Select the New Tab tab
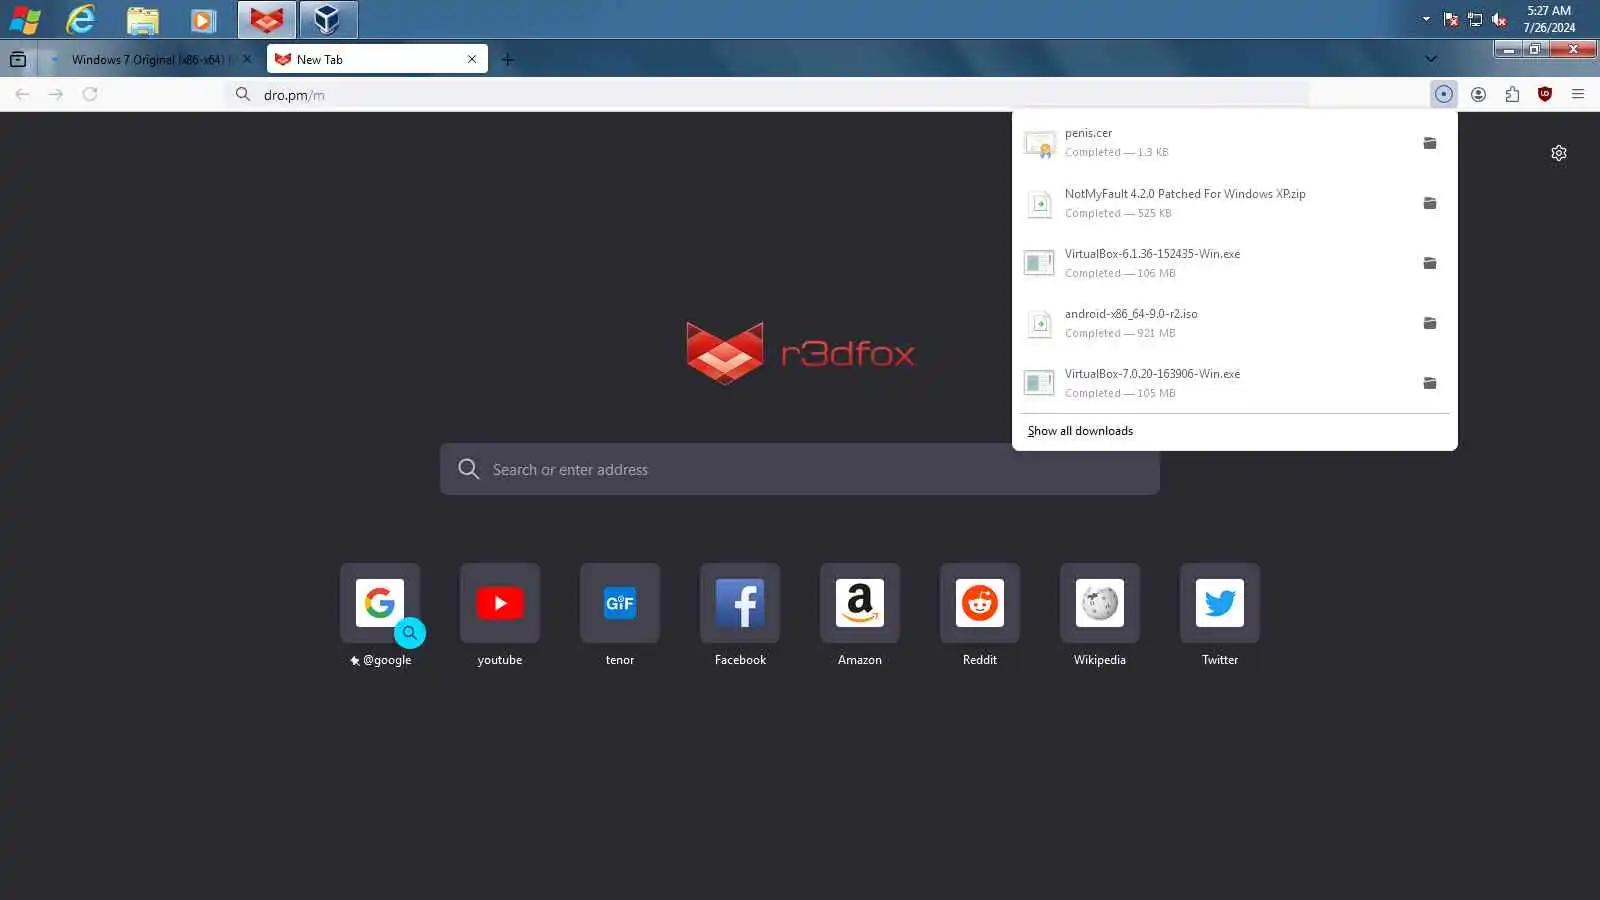Screen dimensions: 1600x900 pos(377,59)
